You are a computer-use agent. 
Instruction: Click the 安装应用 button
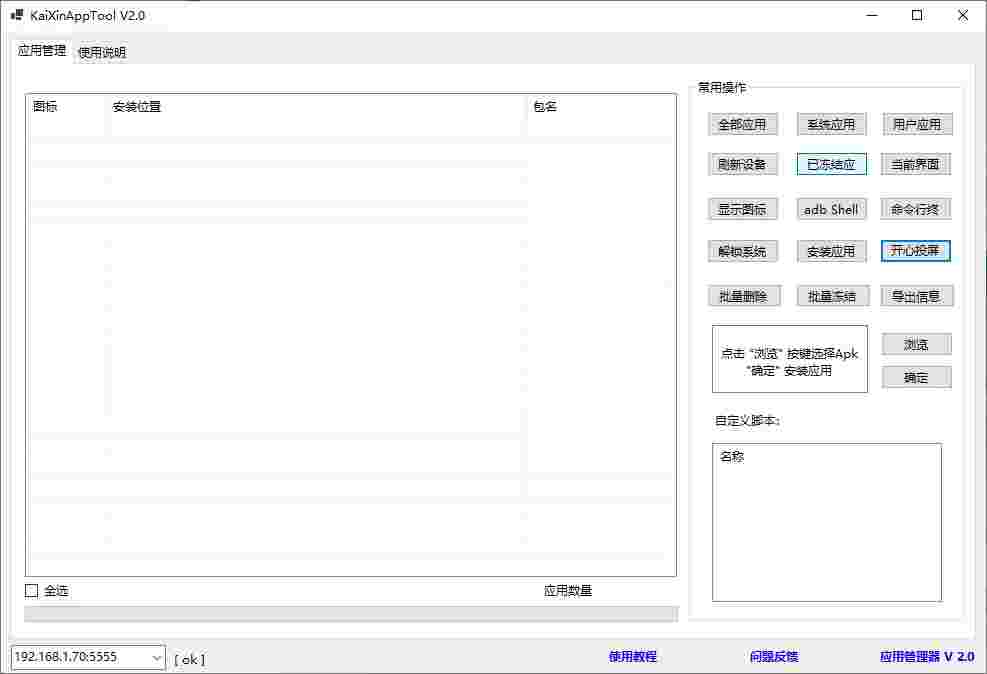(832, 252)
